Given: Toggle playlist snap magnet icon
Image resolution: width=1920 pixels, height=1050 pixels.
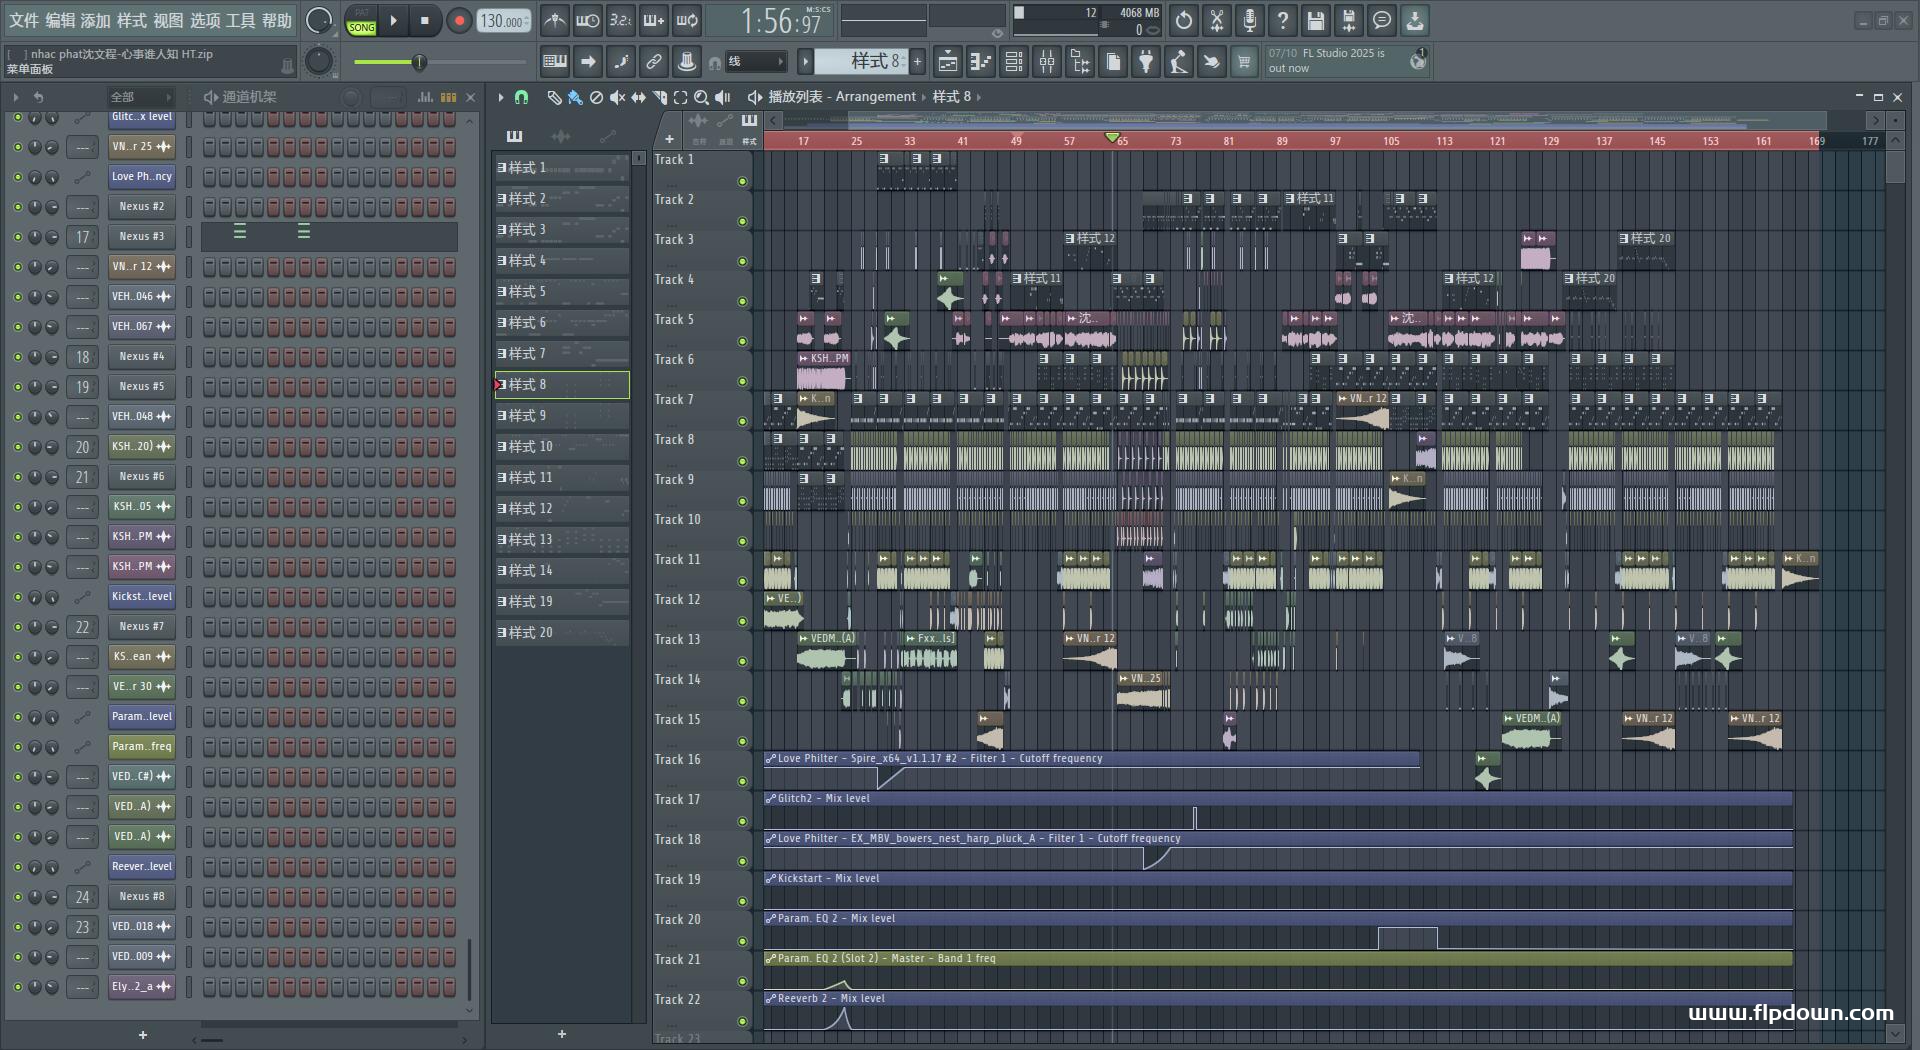Looking at the screenshot, I should (521, 97).
